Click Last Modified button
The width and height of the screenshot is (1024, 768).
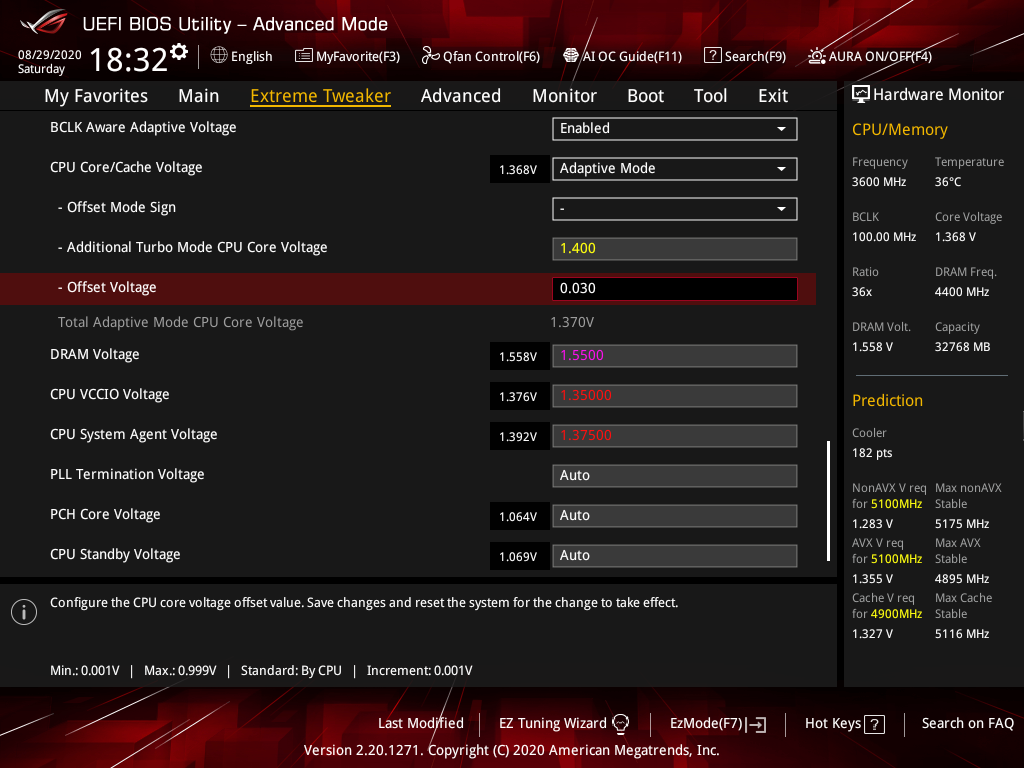421,724
